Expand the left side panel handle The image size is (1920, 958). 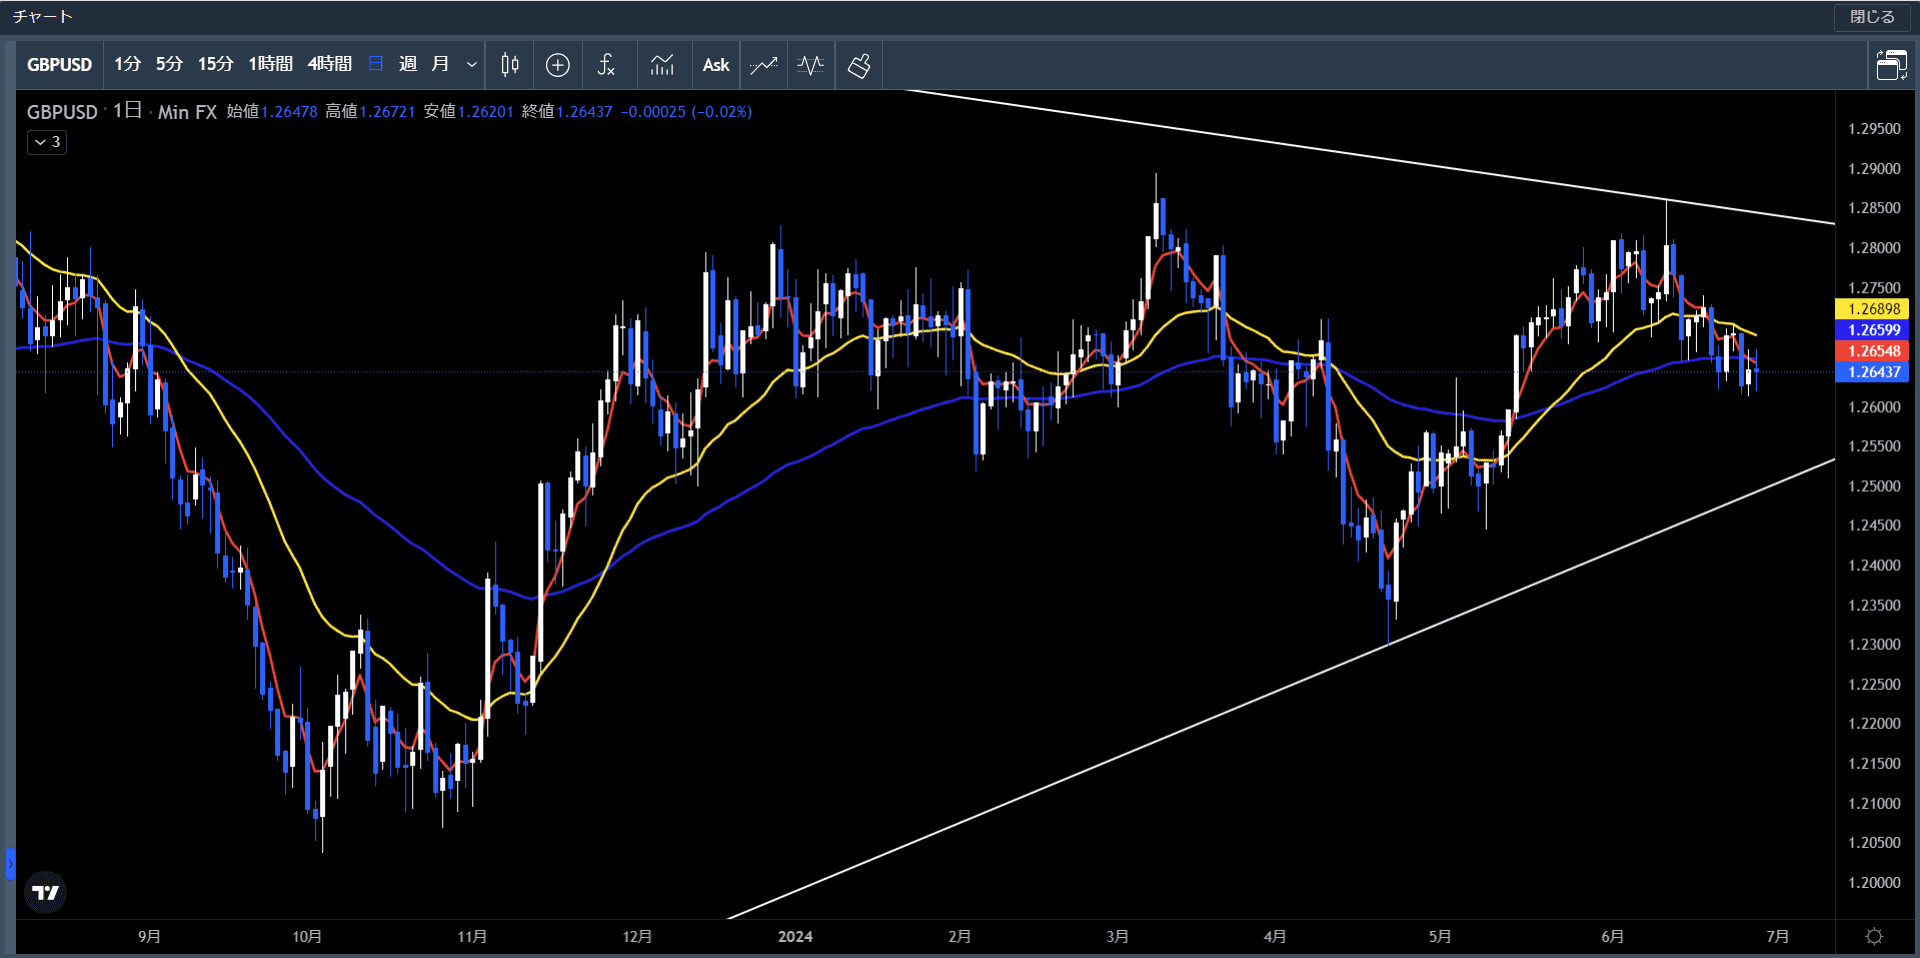tap(10, 863)
